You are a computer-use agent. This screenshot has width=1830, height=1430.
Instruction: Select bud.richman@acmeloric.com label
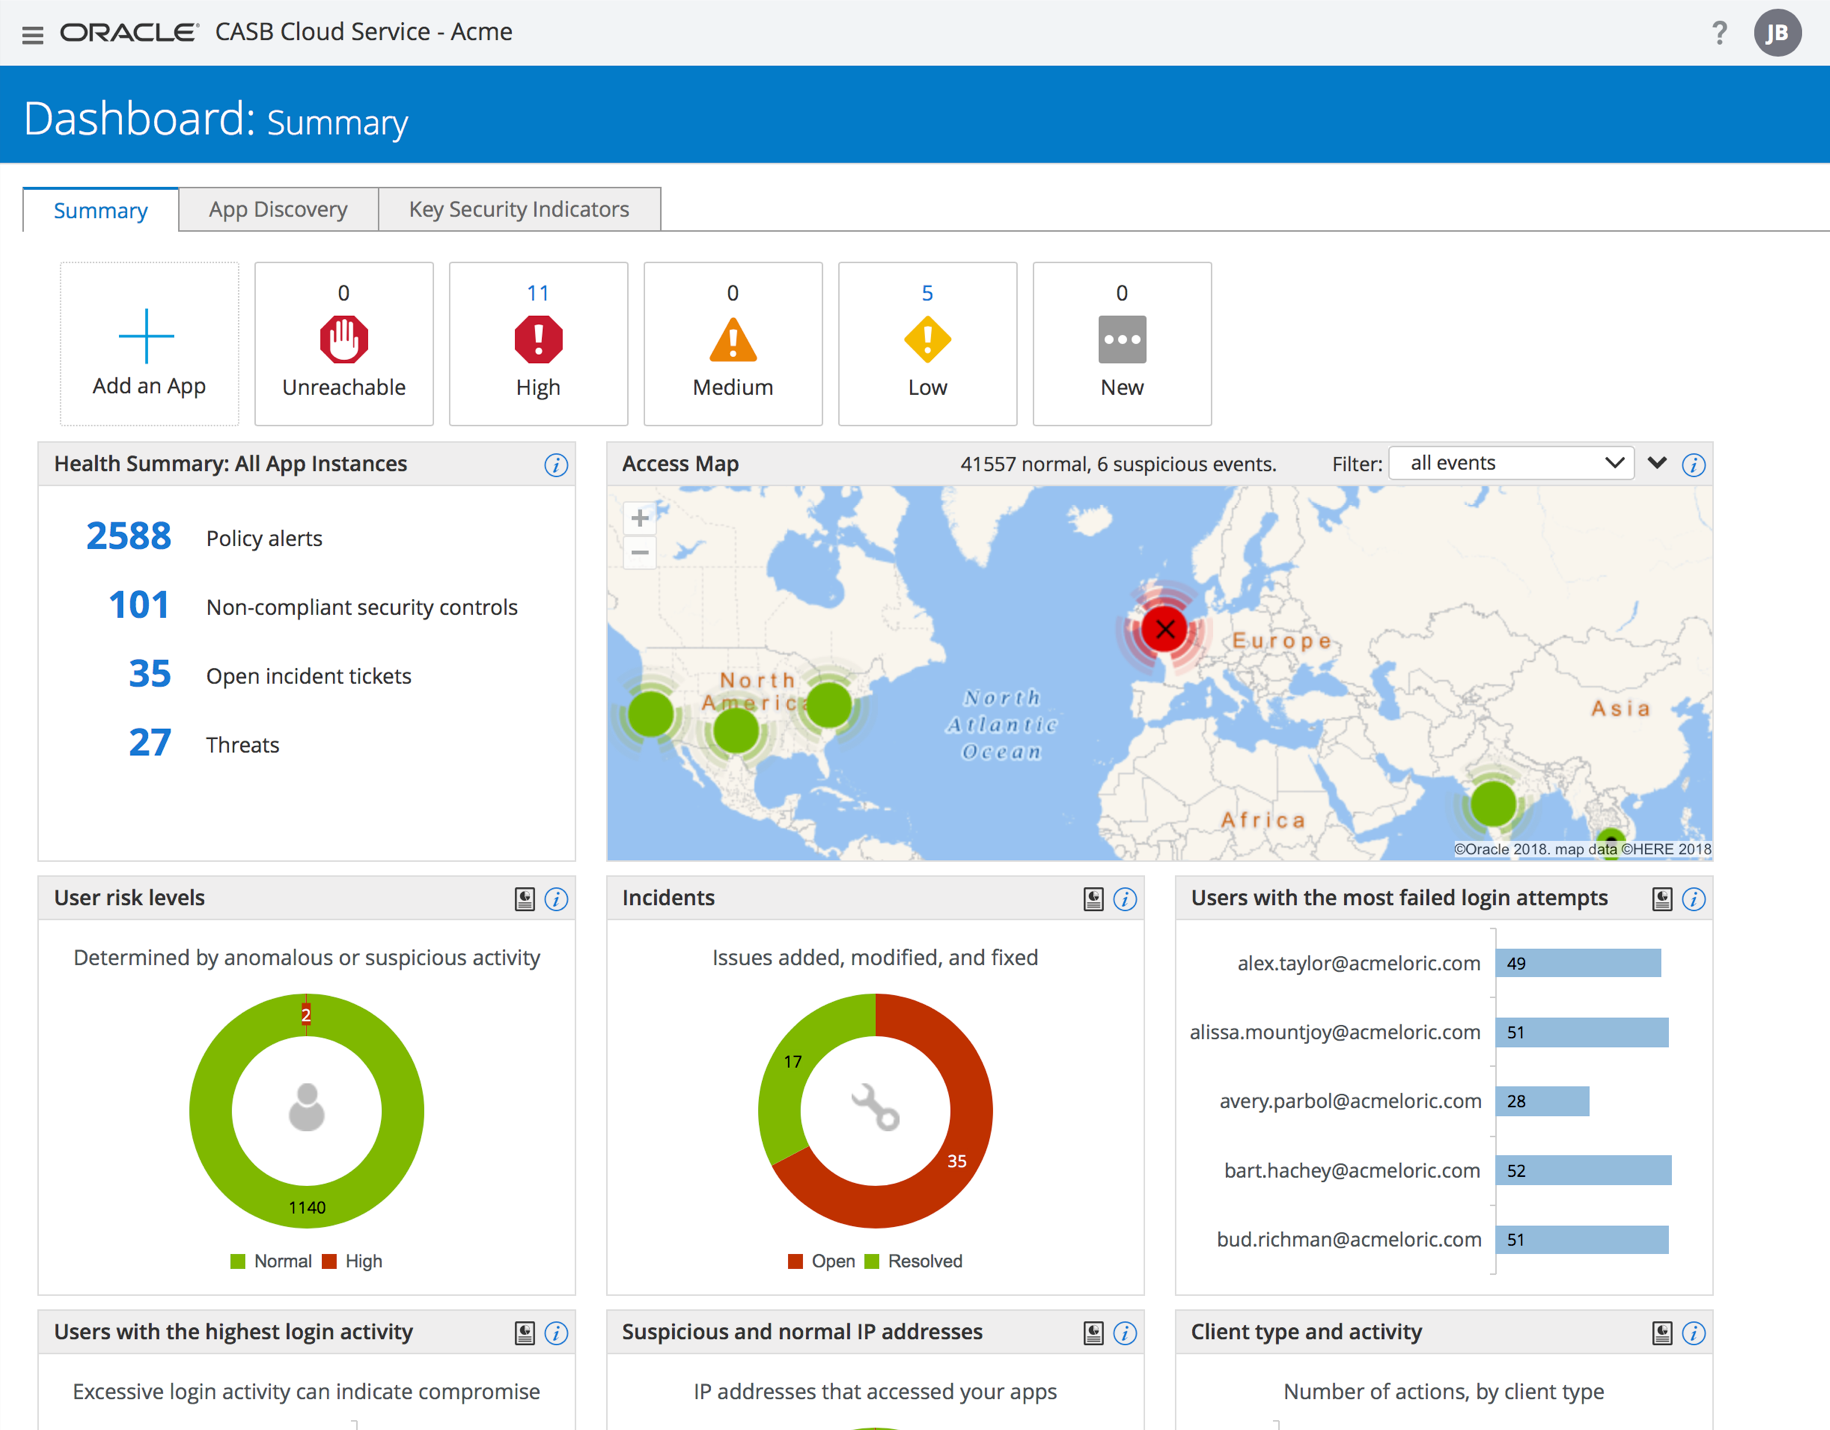[1349, 1239]
